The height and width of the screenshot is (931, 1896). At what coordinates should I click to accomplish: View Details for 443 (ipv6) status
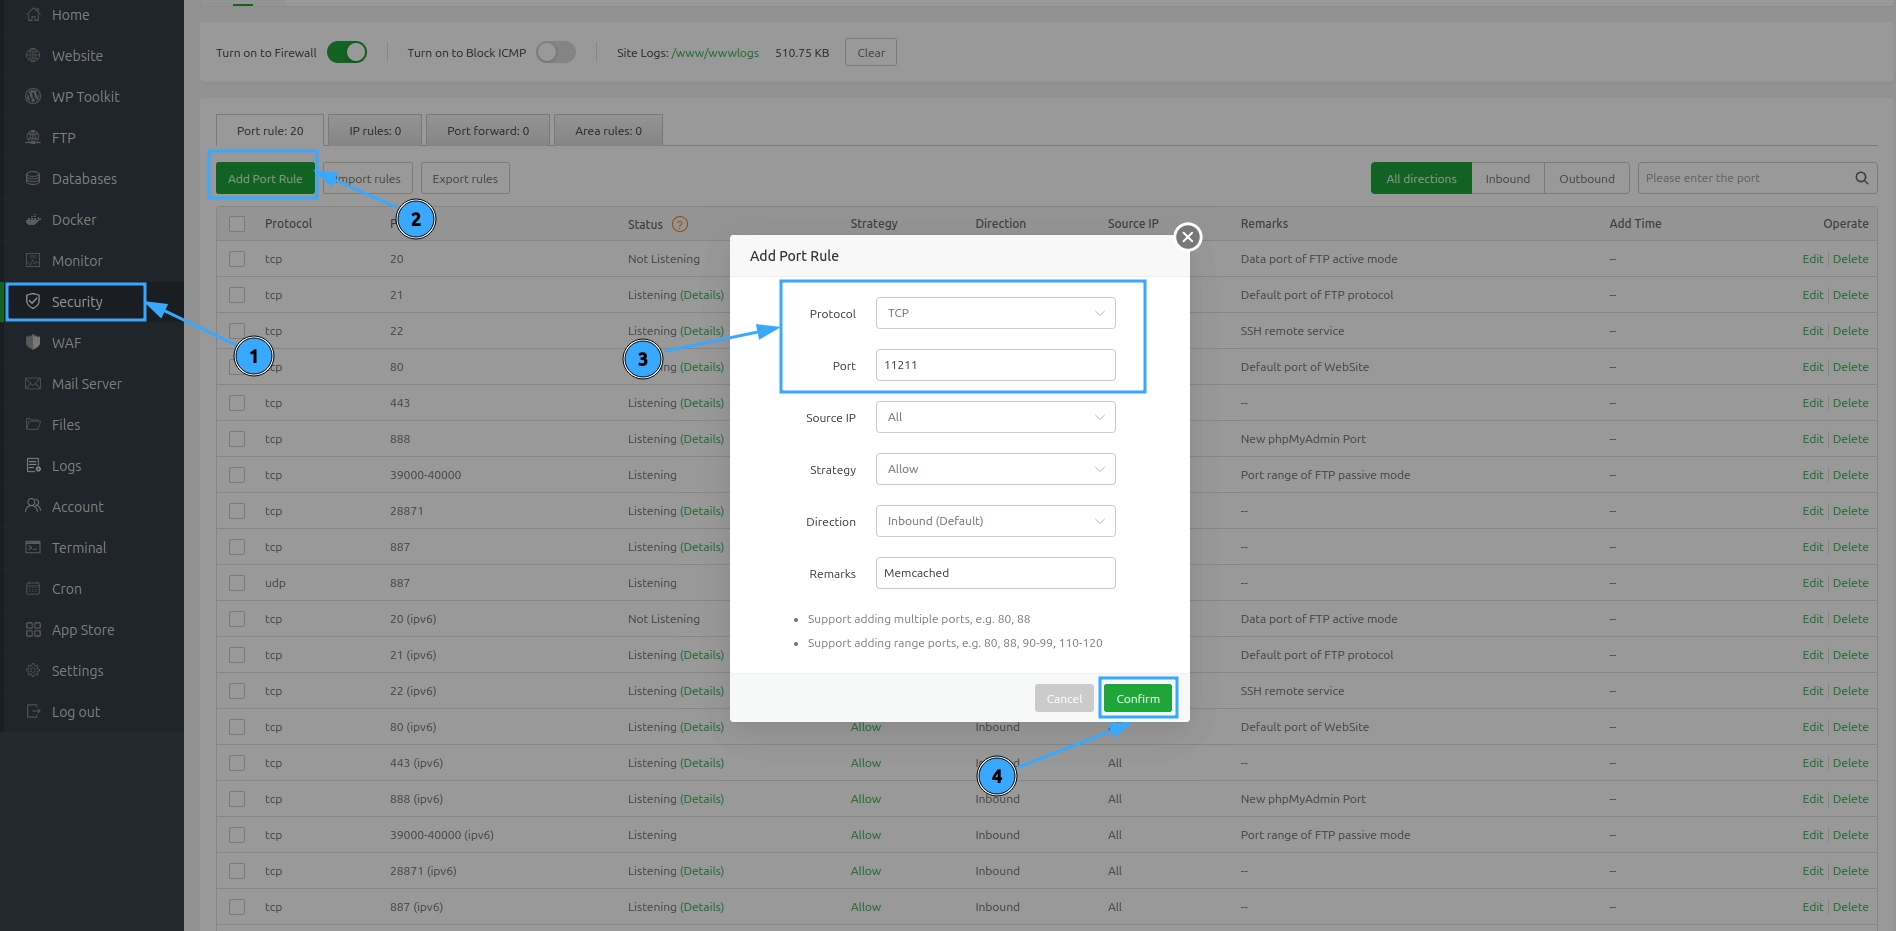coord(702,763)
